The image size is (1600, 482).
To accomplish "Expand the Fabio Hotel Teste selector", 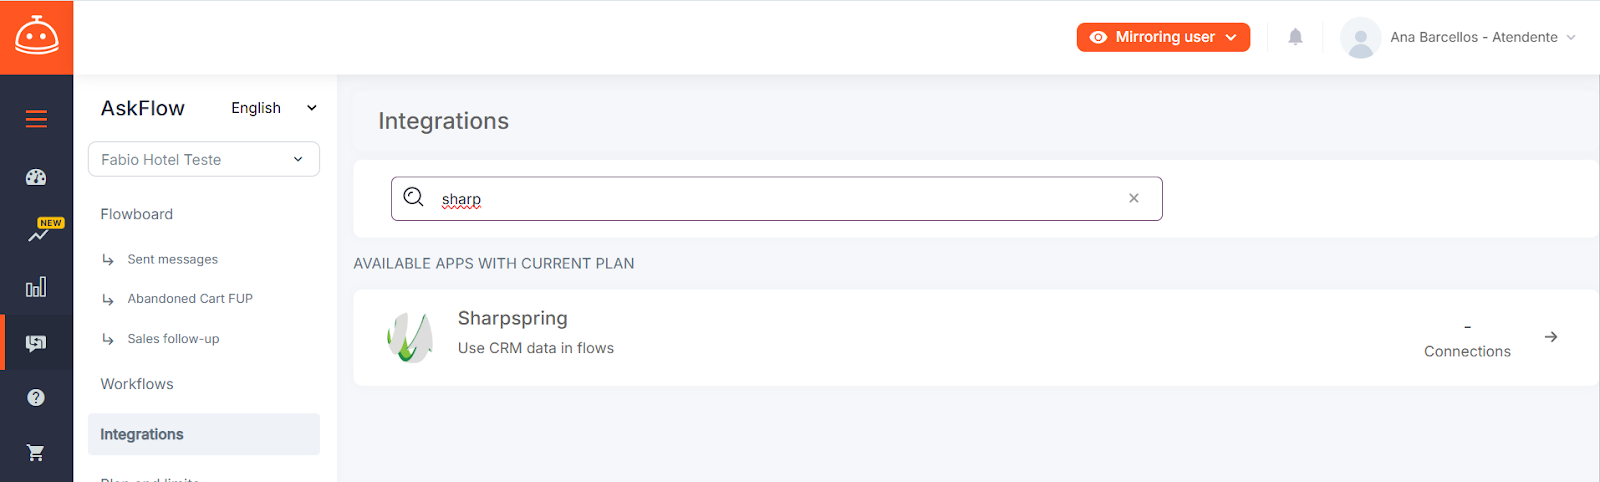I will (204, 159).
